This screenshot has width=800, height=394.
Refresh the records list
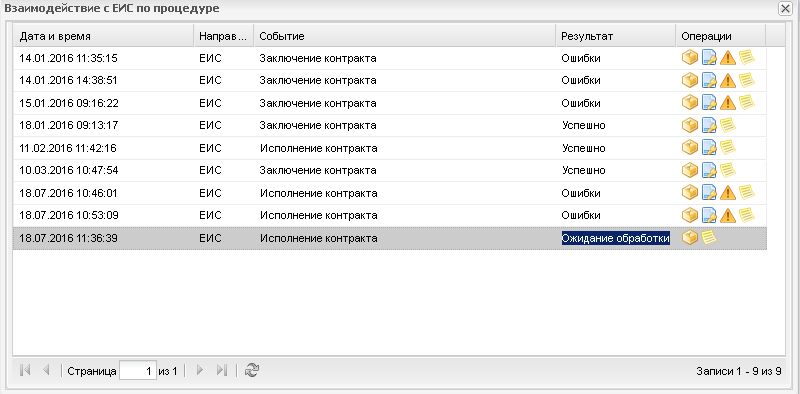pyautogui.click(x=252, y=371)
